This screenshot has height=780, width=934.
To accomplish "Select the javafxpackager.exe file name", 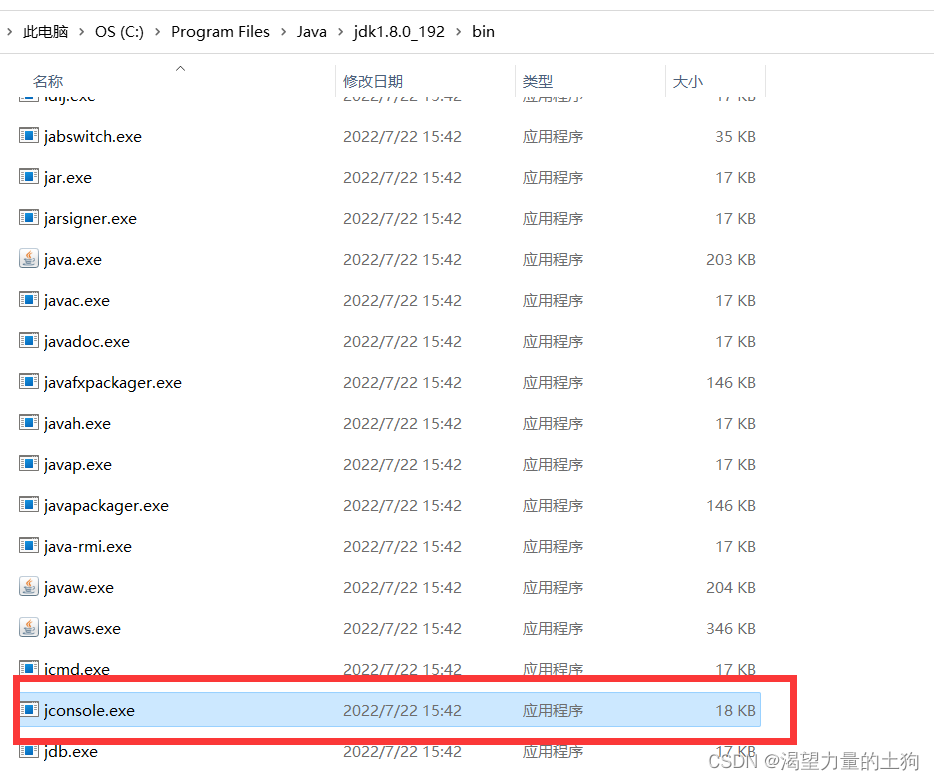I will (x=113, y=383).
